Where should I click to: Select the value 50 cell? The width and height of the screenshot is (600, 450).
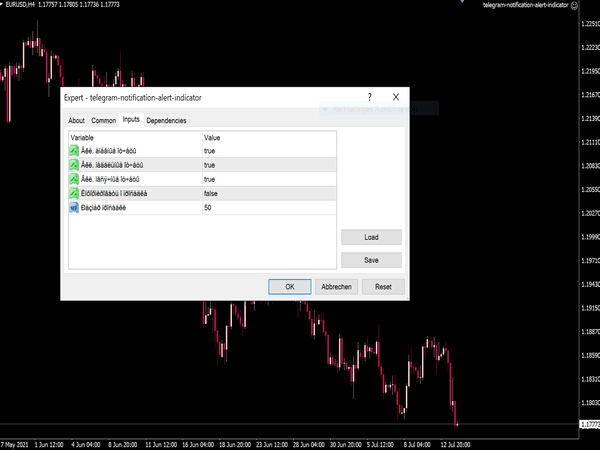pos(269,207)
